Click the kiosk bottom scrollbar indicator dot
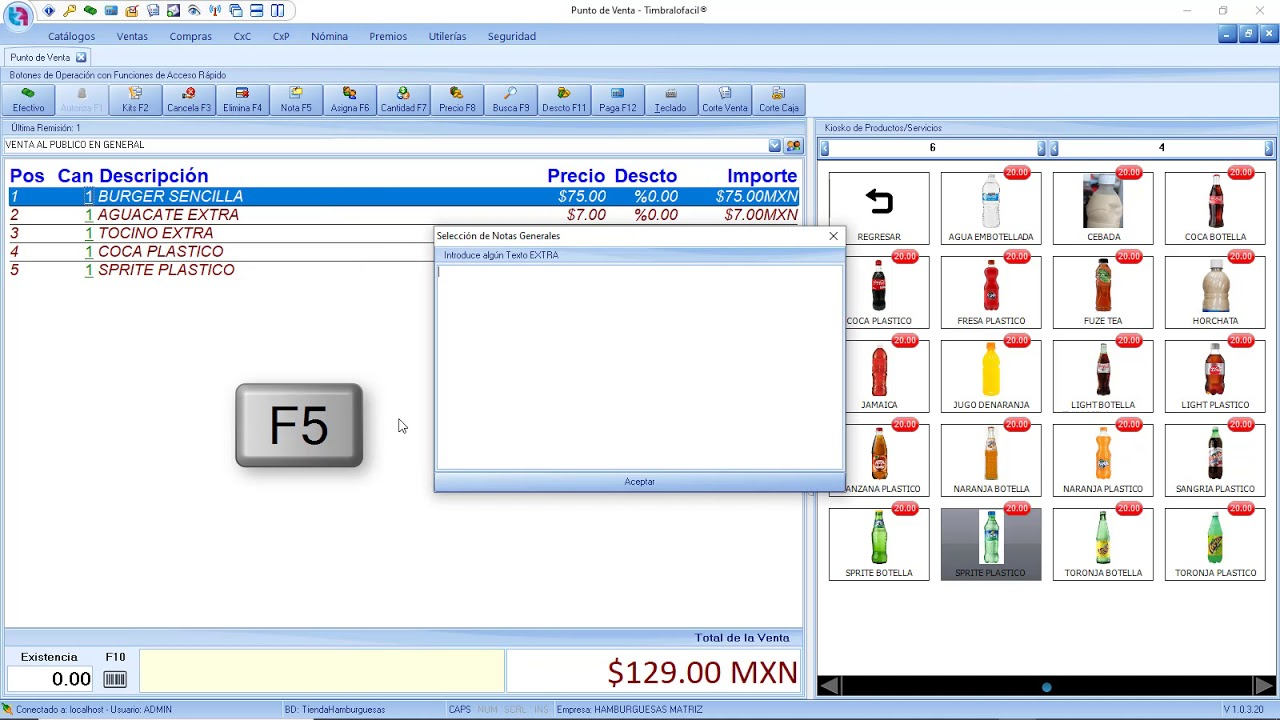Image resolution: width=1280 pixels, height=720 pixels. click(1047, 687)
